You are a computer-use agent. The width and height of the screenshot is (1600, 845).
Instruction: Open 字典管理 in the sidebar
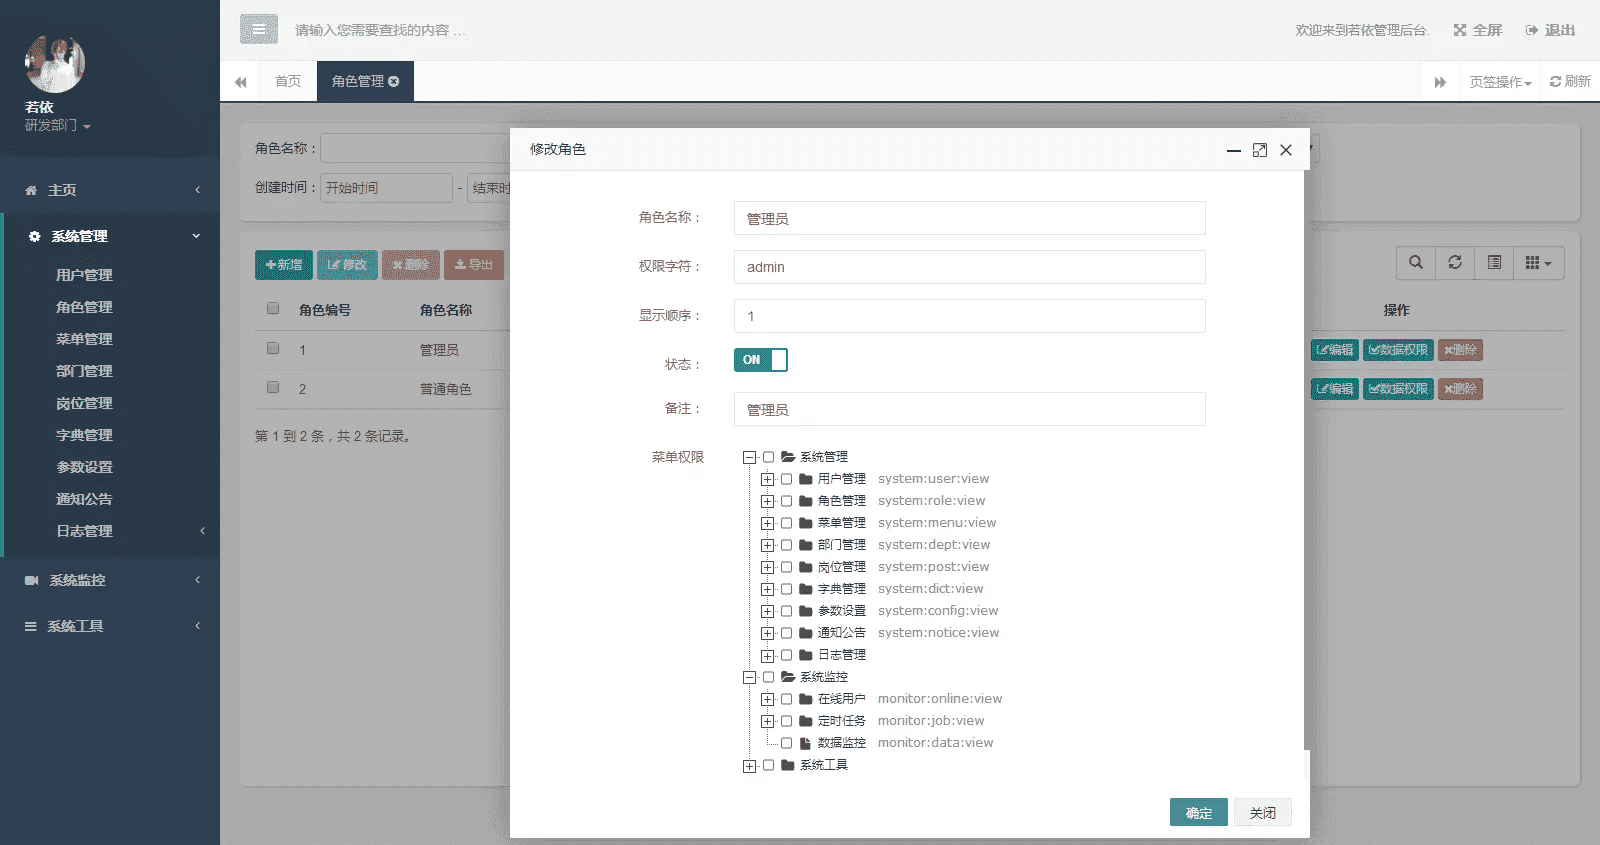[84, 435]
